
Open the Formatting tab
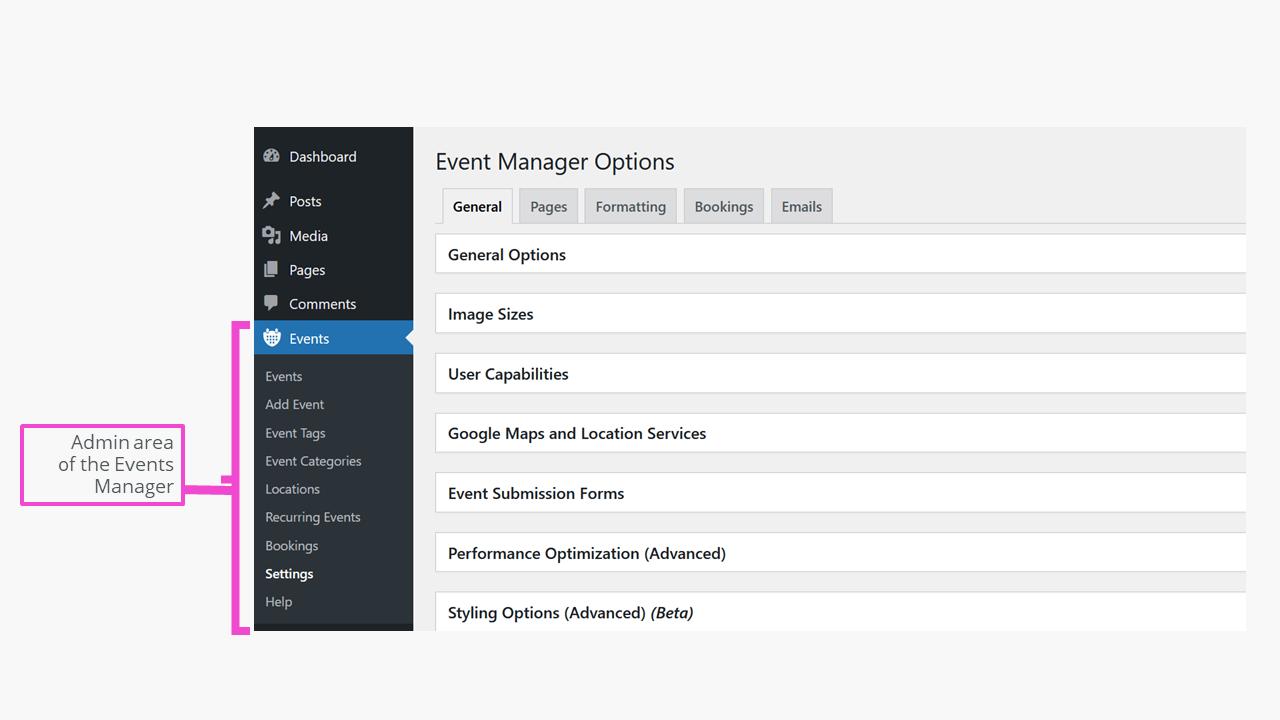tap(630, 206)
